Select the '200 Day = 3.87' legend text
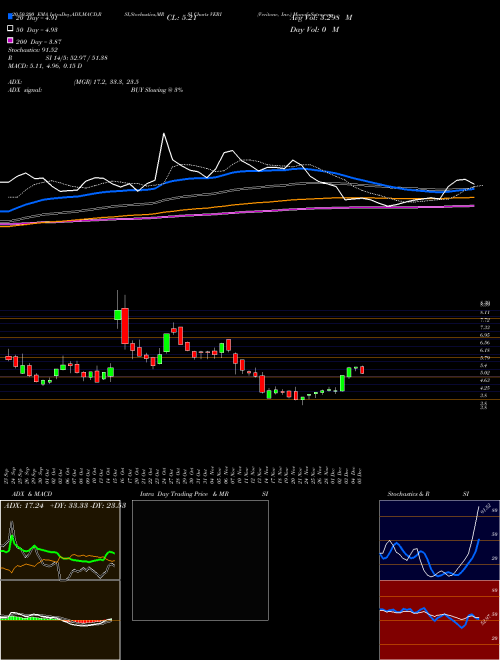The width and height of the screenshot is (500, 660). 39,42
